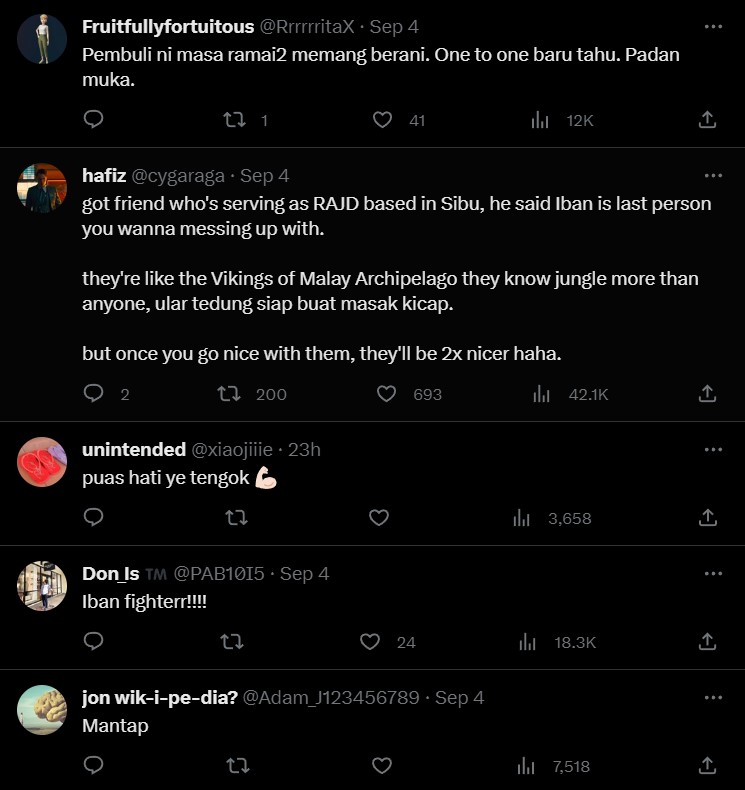The image size is (745, 790).
Task: Reply to hafiz's tweet about Iban
Action: [x=94, y=394]
